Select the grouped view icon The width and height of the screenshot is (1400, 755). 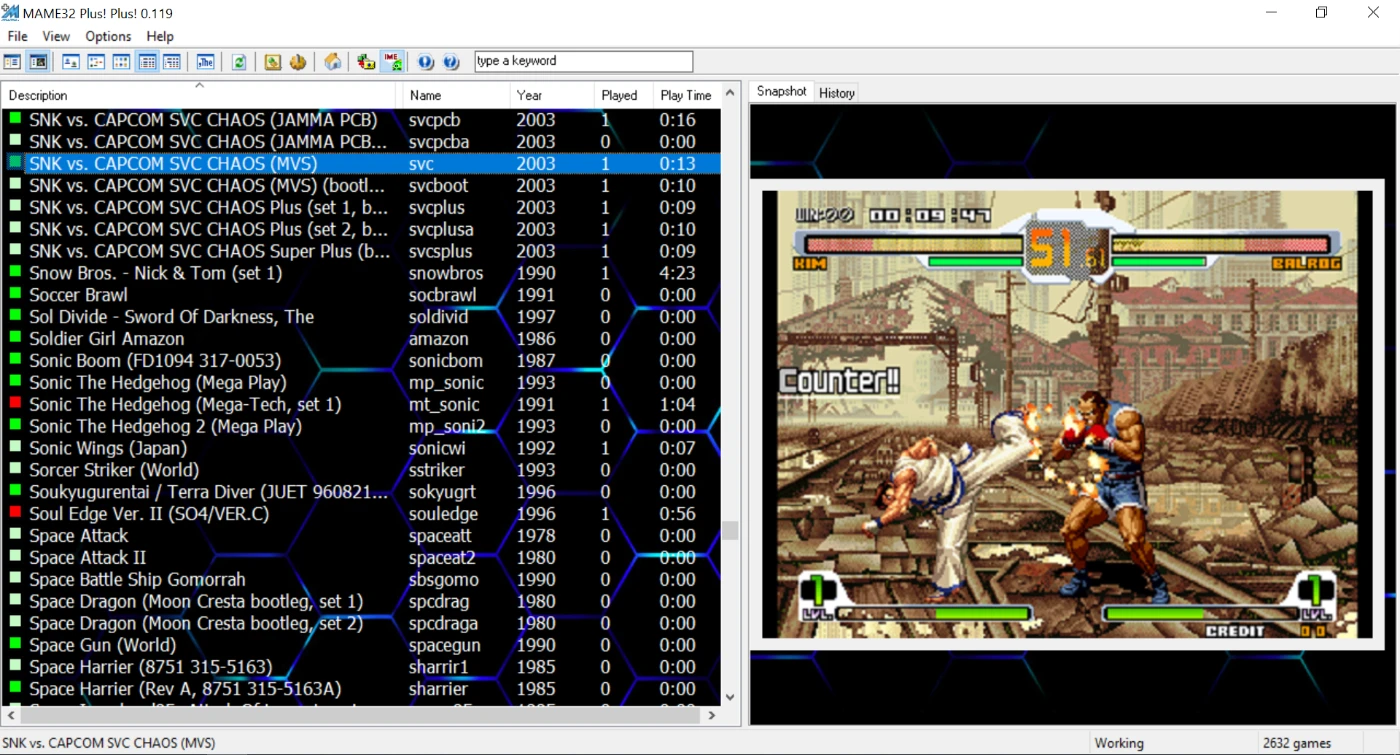coord(172,62)
